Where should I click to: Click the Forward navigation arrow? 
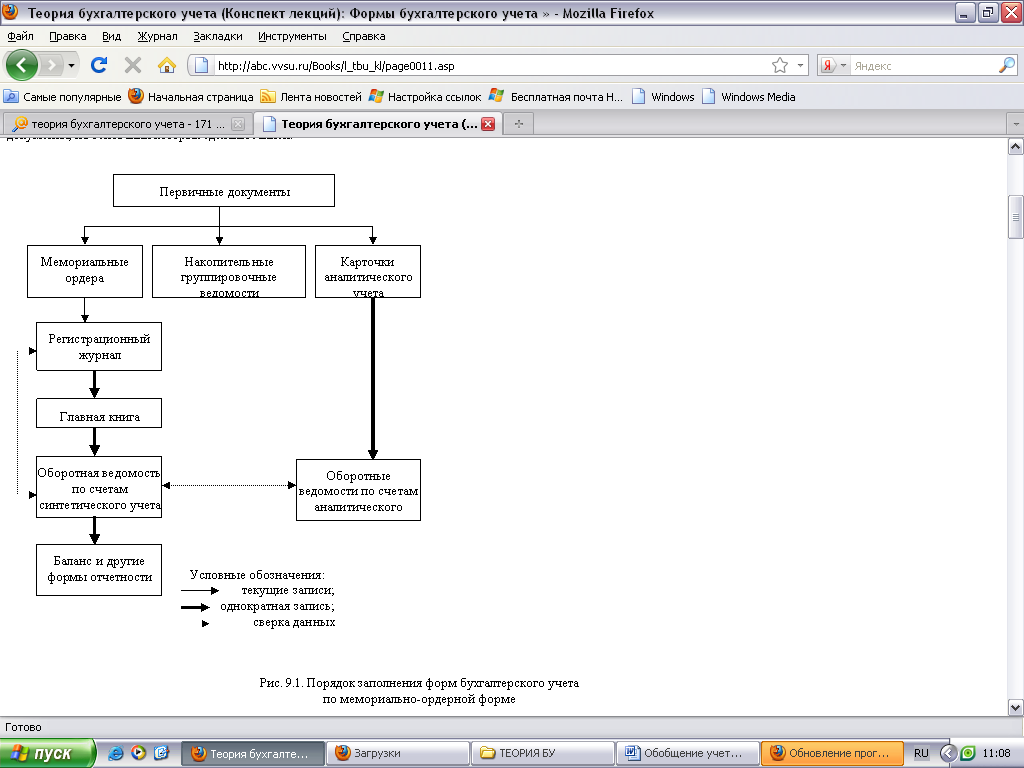pyautogui.click(x=52, y=65)
